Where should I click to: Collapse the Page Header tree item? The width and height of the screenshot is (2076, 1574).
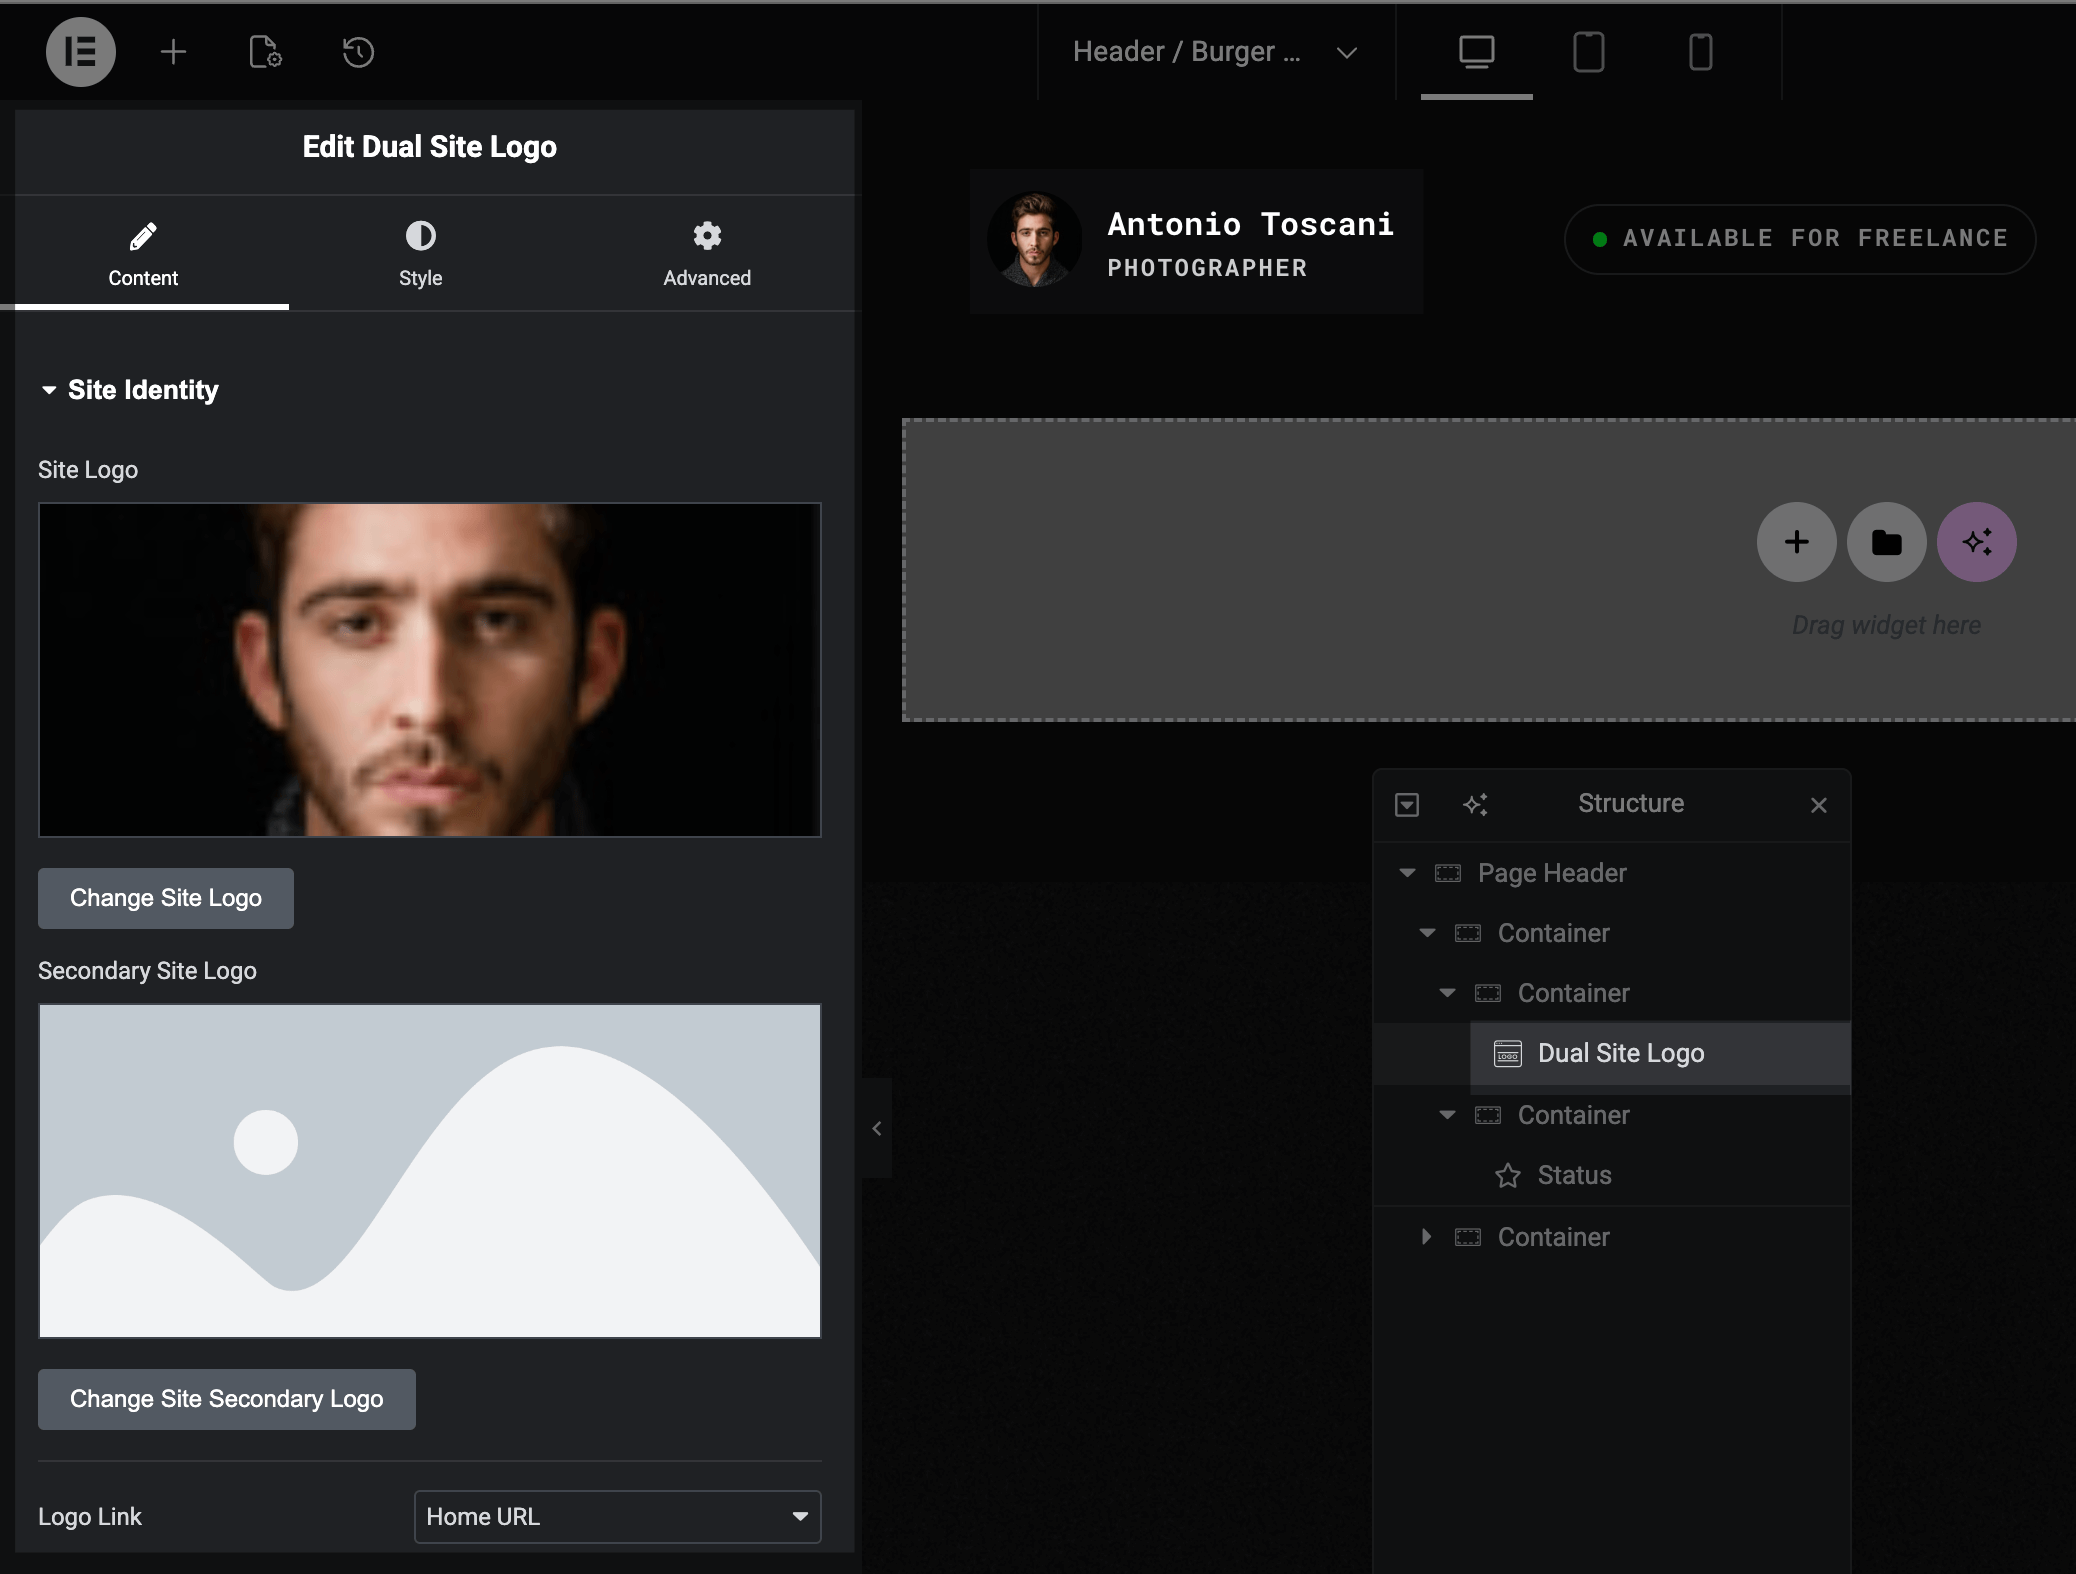tap(1407, 873)
